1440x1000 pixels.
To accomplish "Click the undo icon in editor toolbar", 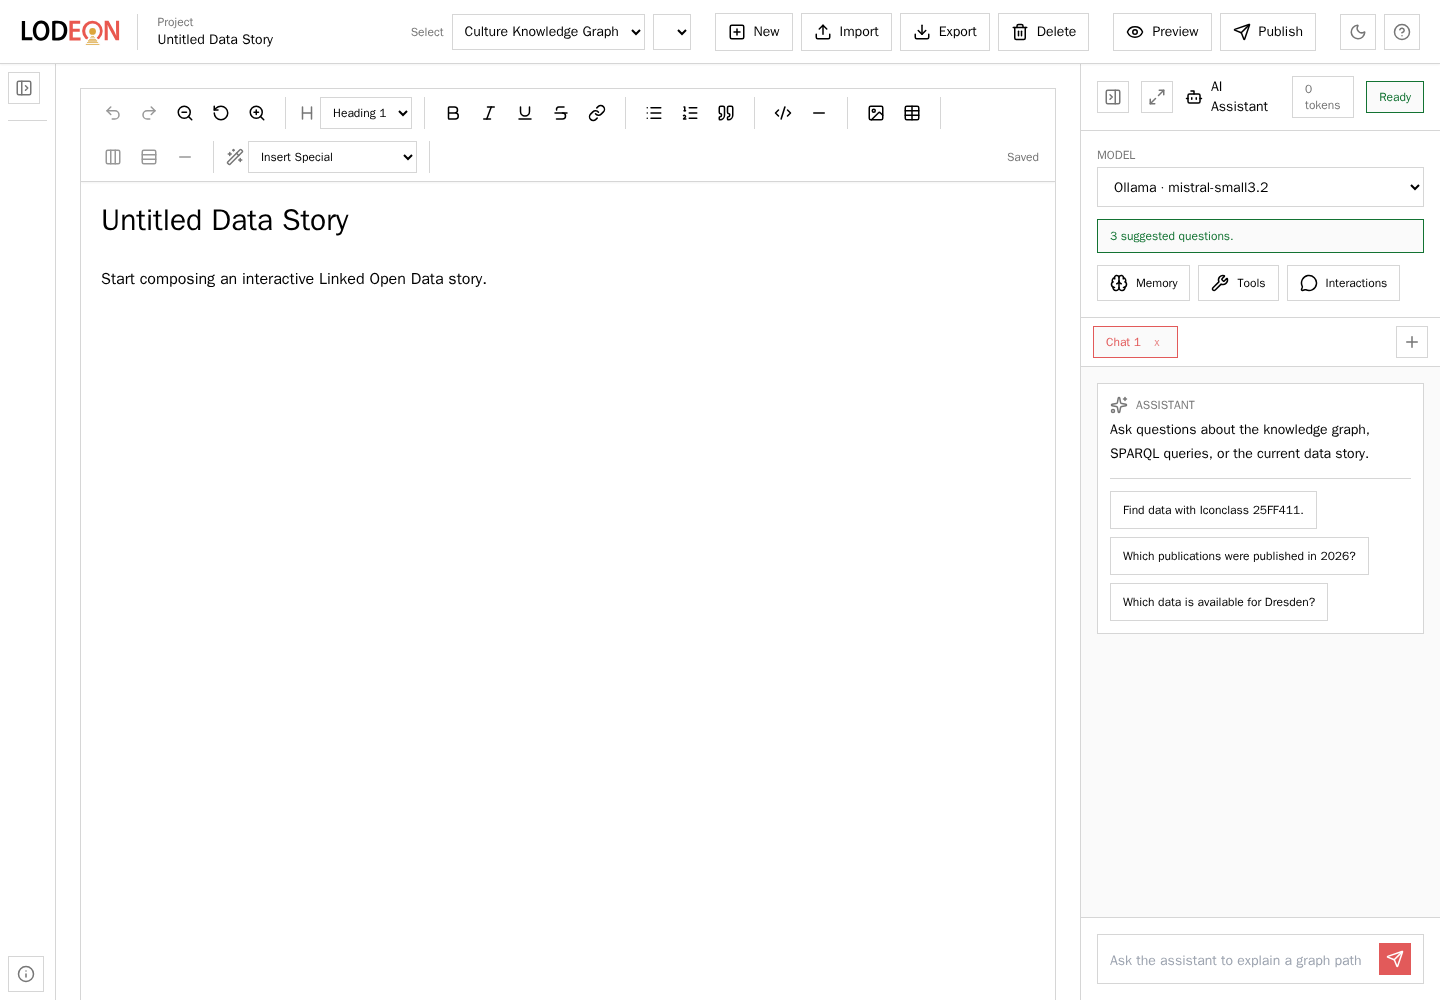I will (113, 113).
